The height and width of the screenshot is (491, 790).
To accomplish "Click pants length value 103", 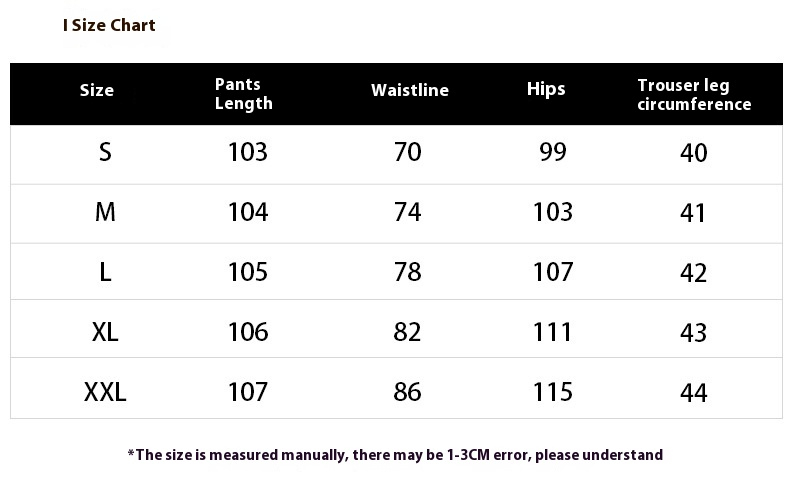I will (248, 152).
